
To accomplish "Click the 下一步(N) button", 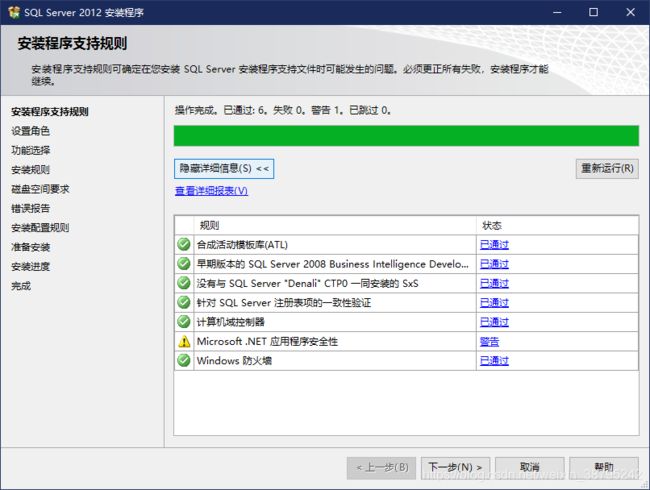I will coord(455,468).
